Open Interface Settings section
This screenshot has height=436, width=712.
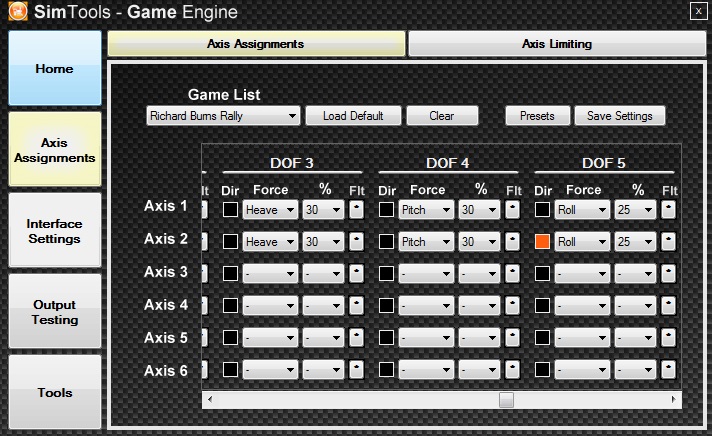tap(55, 231)
